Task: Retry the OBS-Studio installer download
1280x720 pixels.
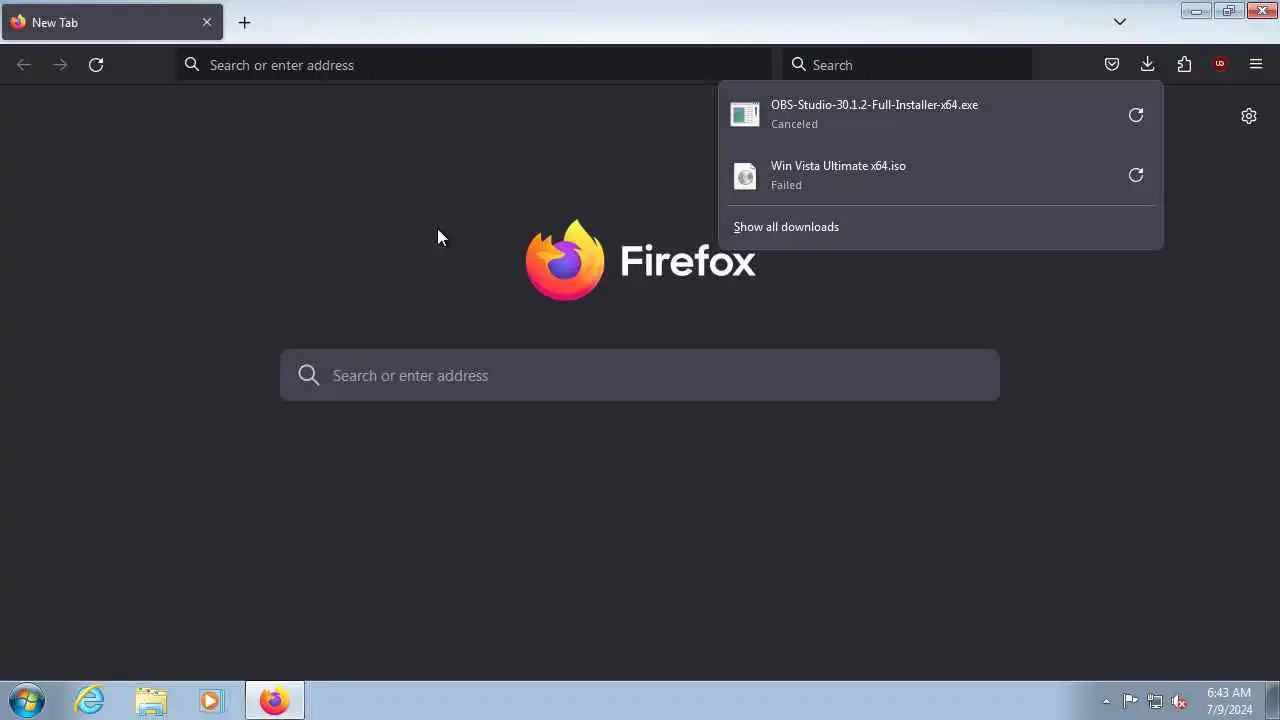Action: click(1136, 114)
